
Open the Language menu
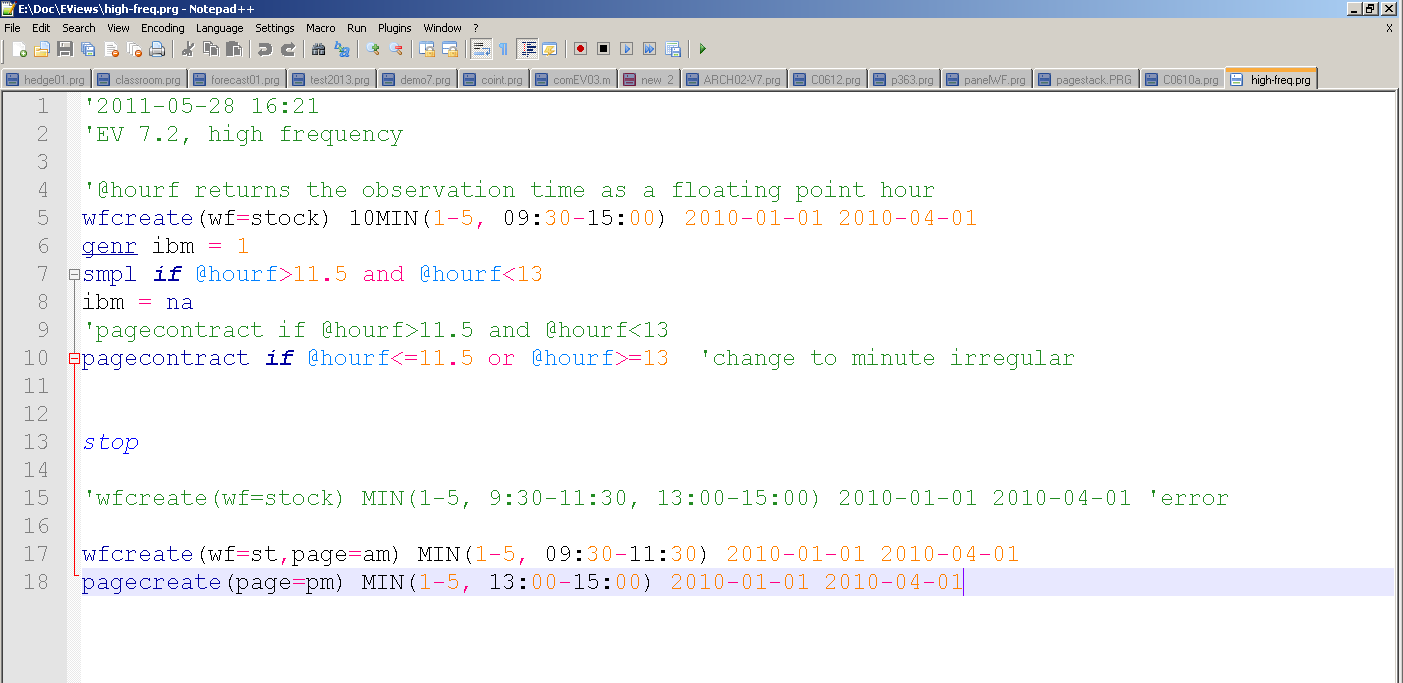click(219, 28)
